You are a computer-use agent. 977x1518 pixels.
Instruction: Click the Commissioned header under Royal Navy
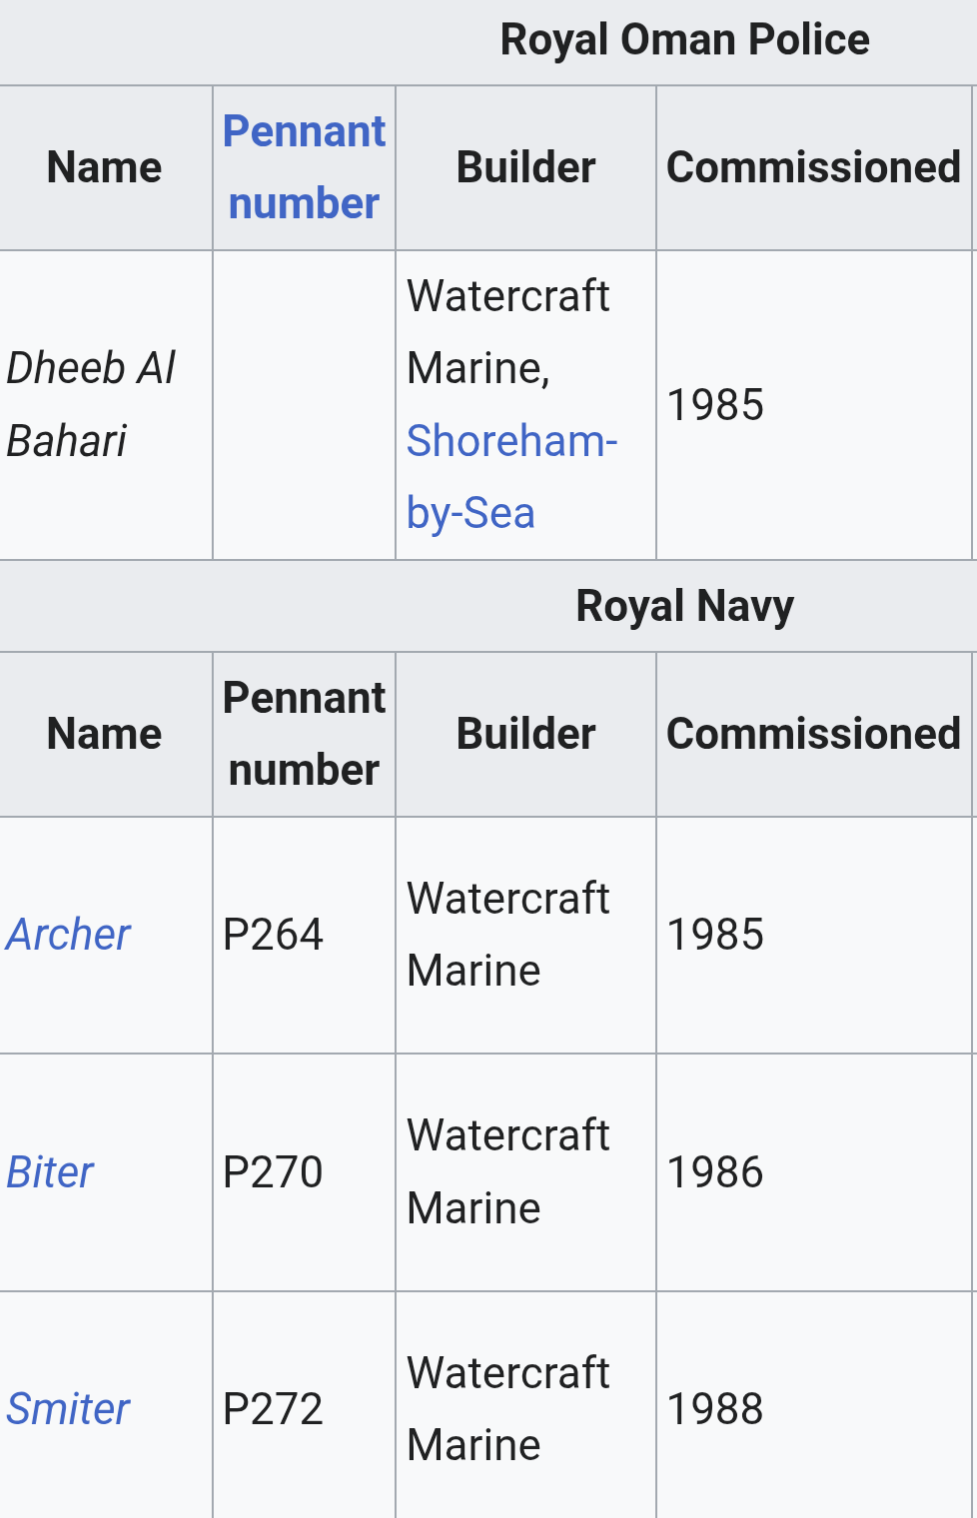[x=813, y=734]
